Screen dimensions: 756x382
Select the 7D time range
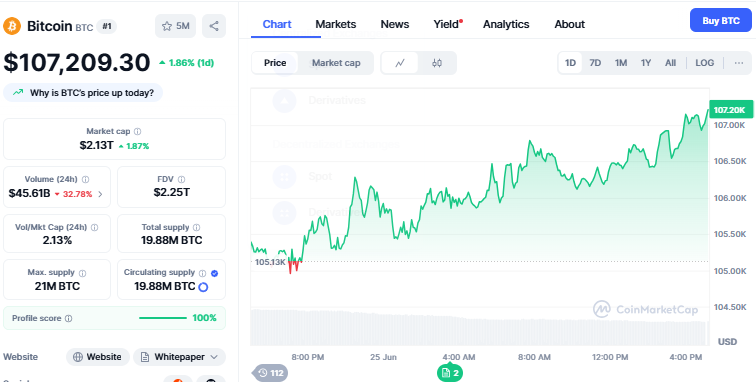click(595, 63)
